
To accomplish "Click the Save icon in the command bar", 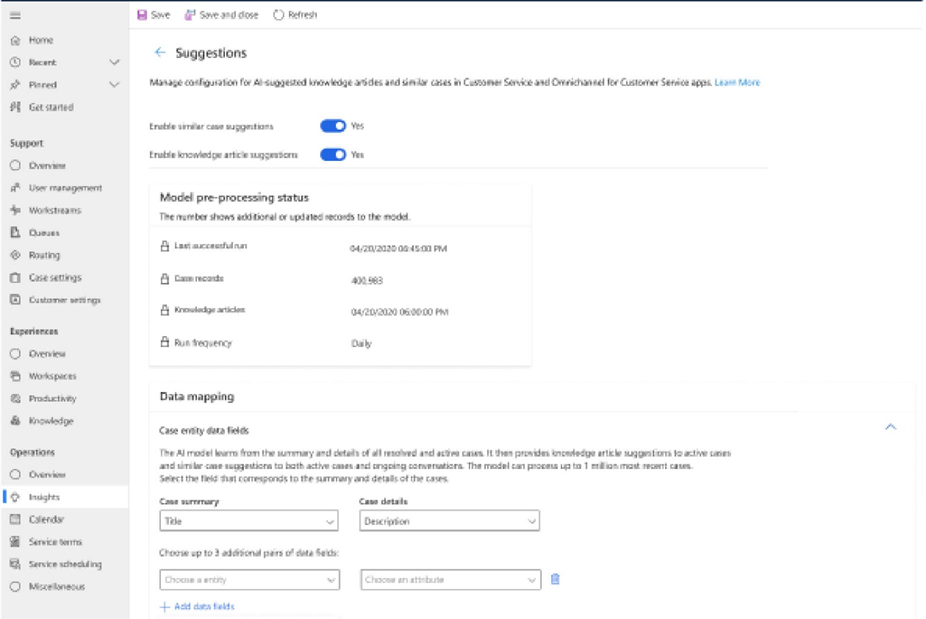I will pyautogui.click(x=142, y=15).
